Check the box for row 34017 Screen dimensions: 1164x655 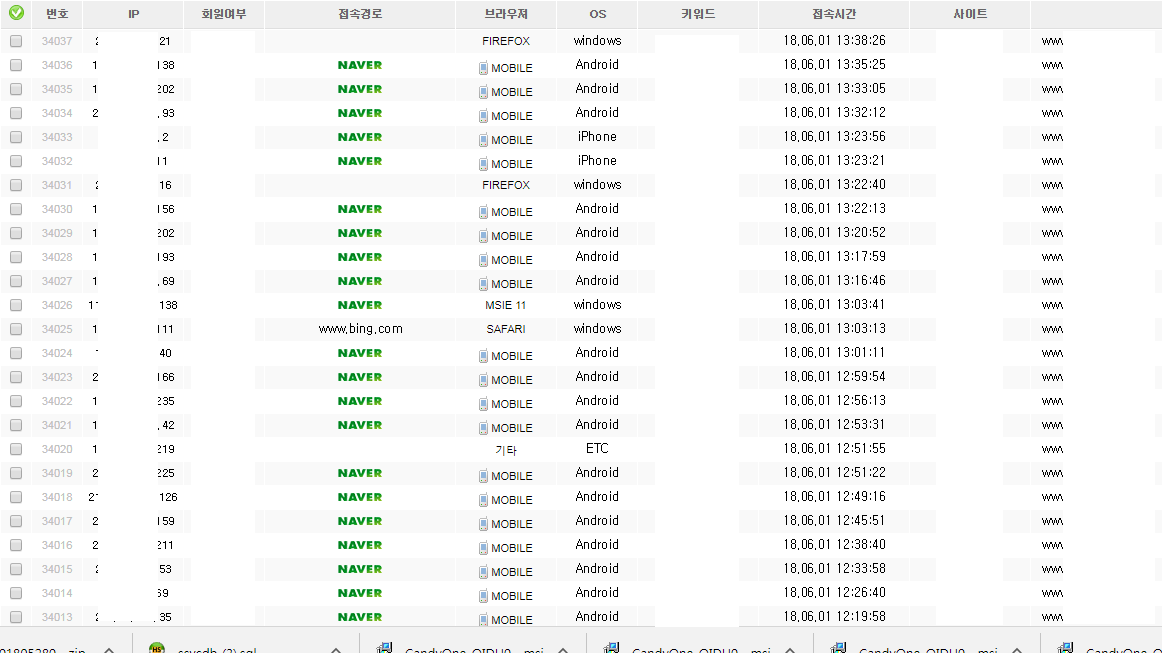click(x=16, y=521)
